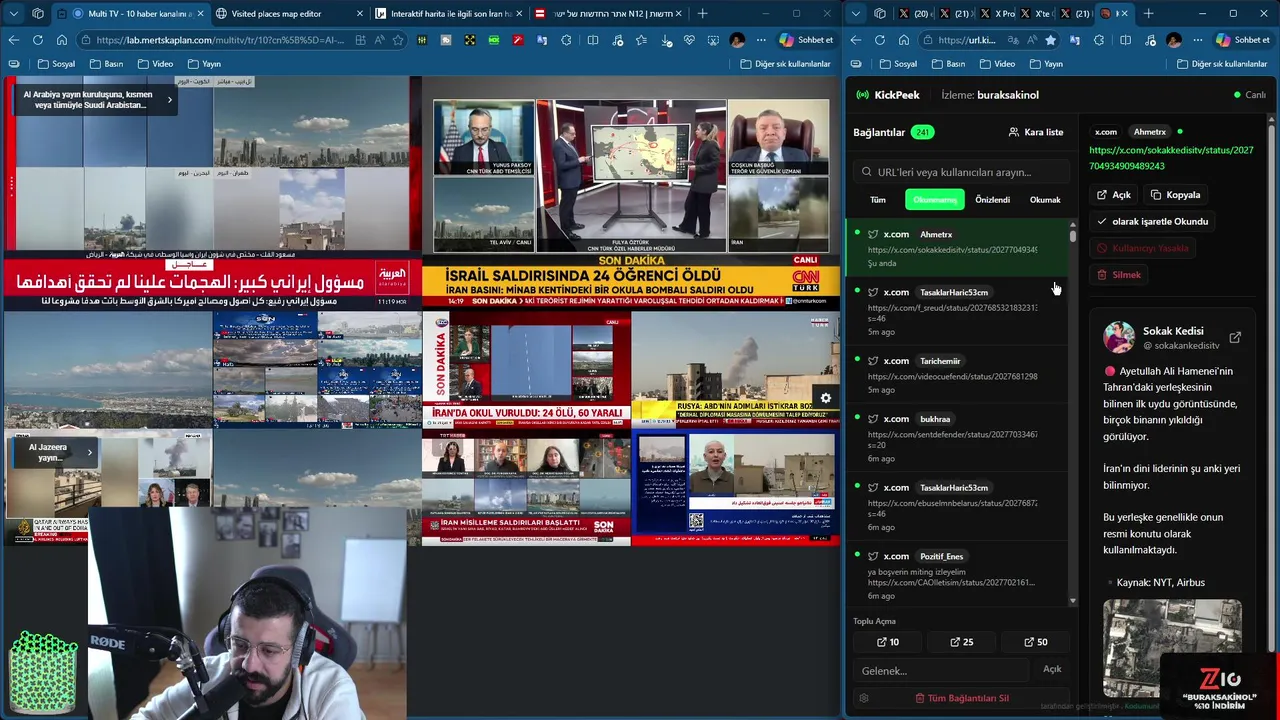This screenshot has width=1280, height=720.
Task: Select the Multi TV - 10 haber kanalını tab
Action: [x=130, y=14]
